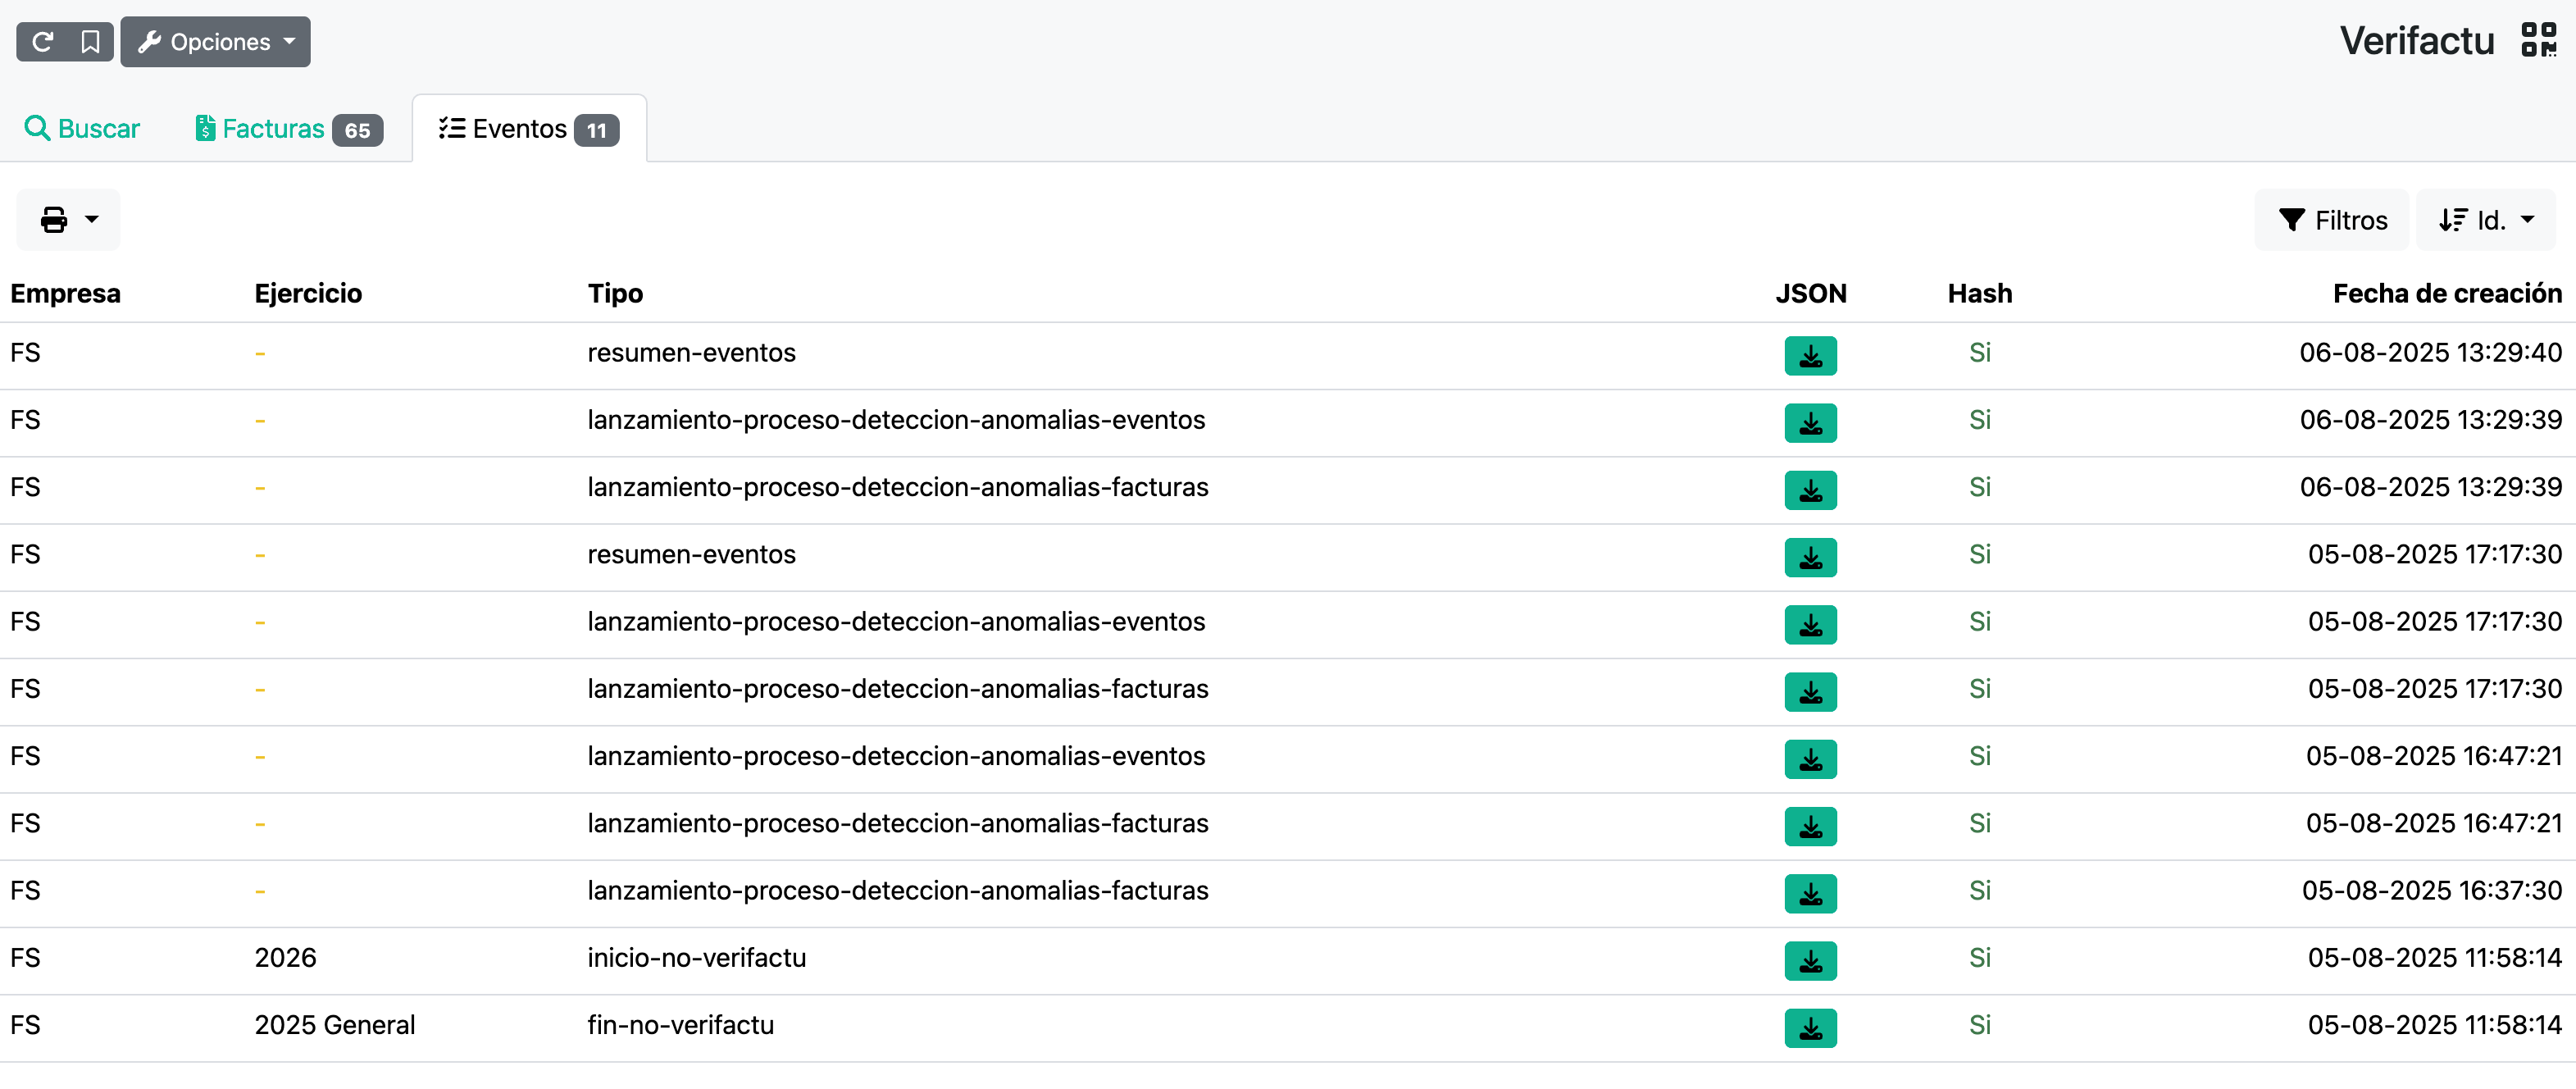Download JSON for anomalias-eventos 05-08-2025 17:17:30
The height and width of the screenshot is (1089, 2576).
(1810, 624)
